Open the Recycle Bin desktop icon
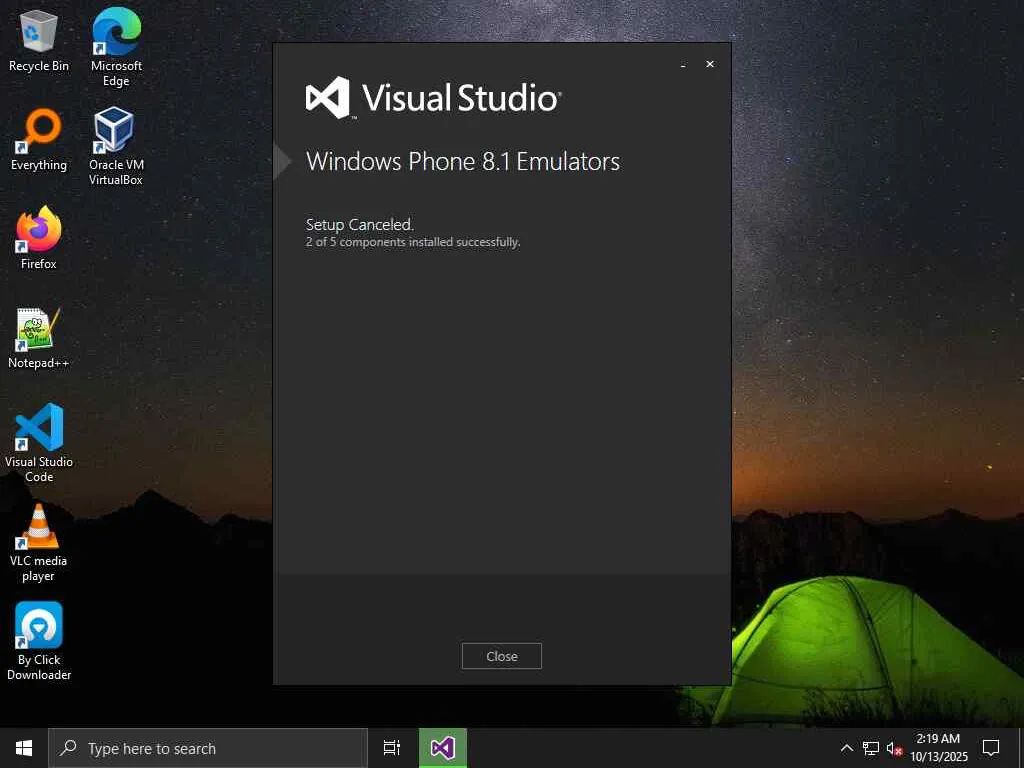1024x768 pixels. (x=39, y=42)
